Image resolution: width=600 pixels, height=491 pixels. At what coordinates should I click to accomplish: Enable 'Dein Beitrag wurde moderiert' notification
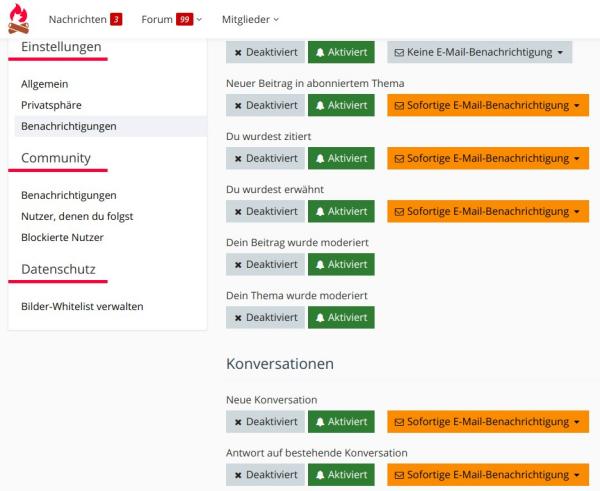(341, 264)
